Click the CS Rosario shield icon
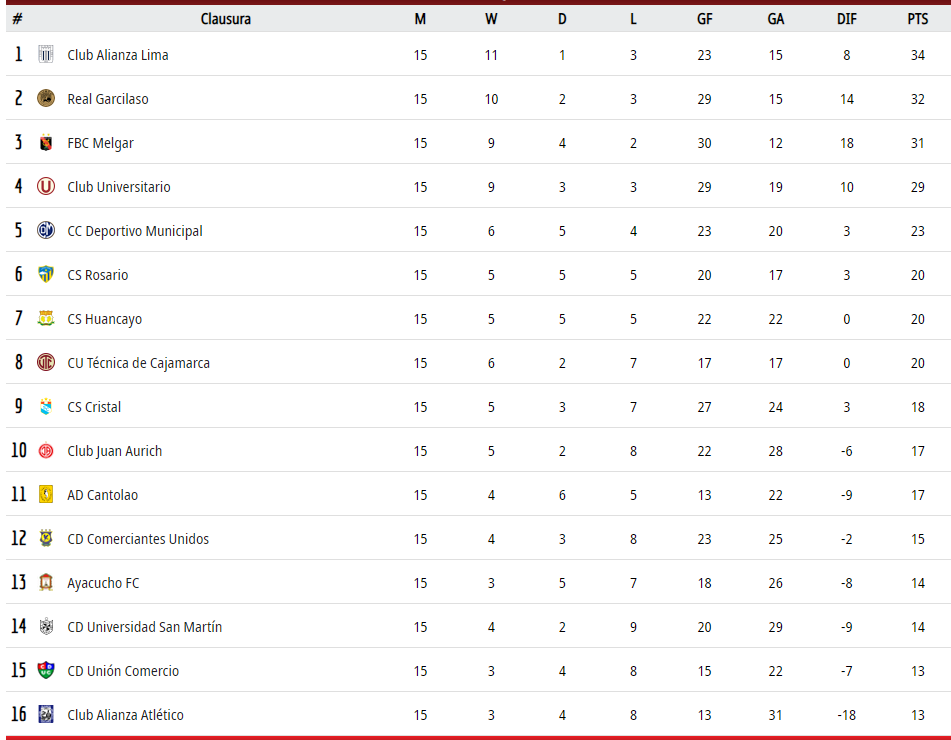 point(45,274)
